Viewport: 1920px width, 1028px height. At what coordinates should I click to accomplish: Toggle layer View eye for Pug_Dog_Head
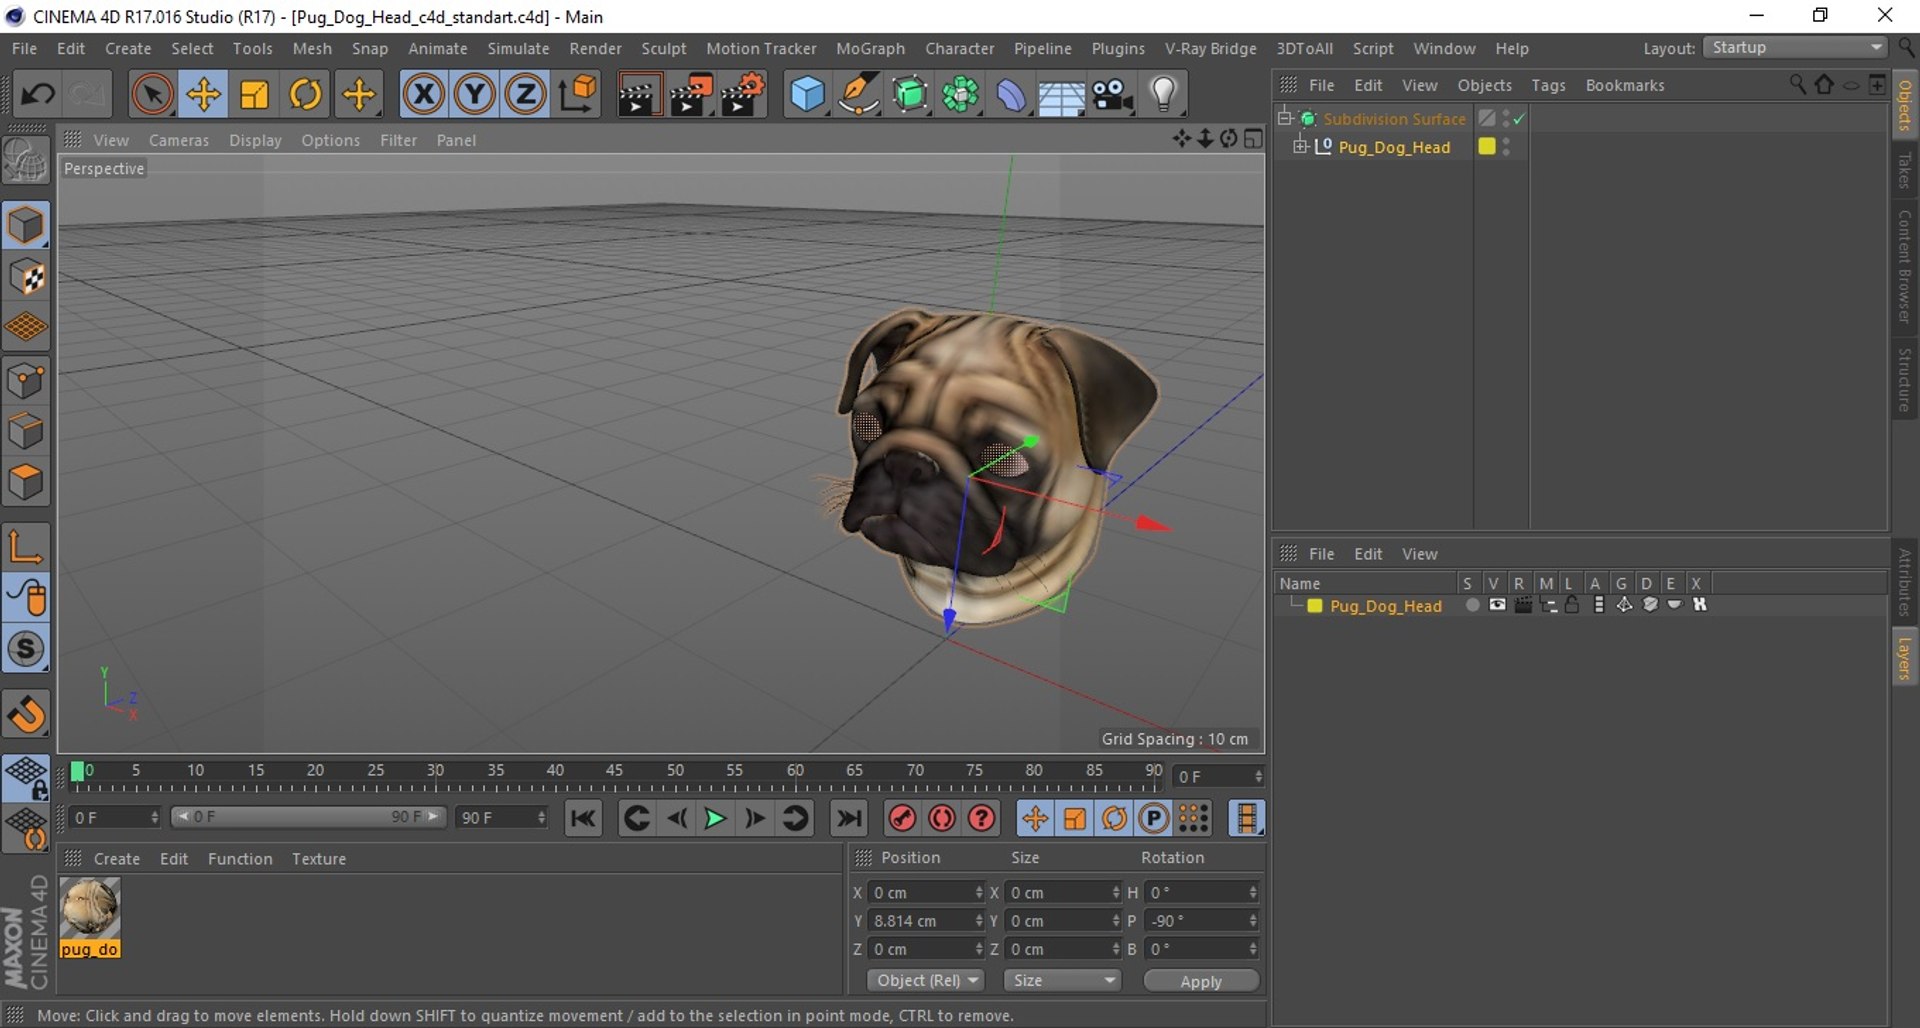point(1497,605)
